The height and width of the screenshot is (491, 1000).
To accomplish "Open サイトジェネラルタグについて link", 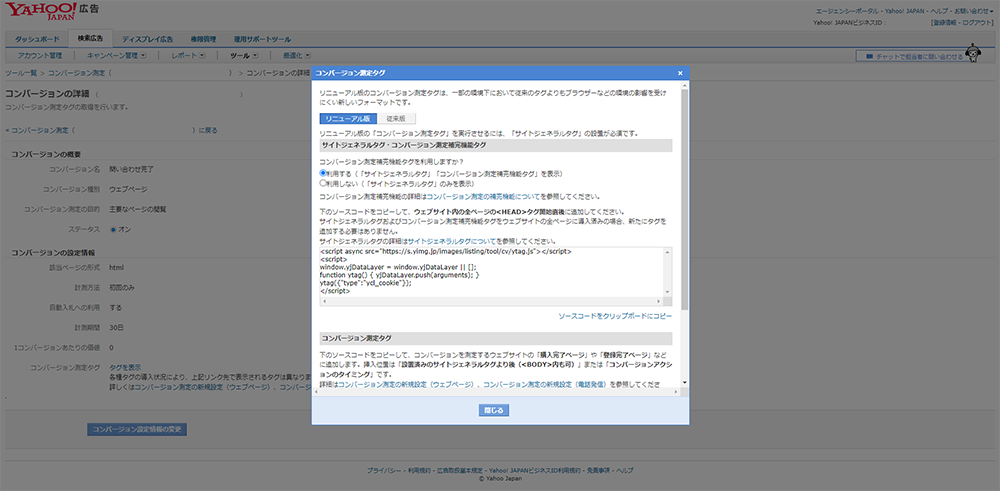I will coord(452,241).
